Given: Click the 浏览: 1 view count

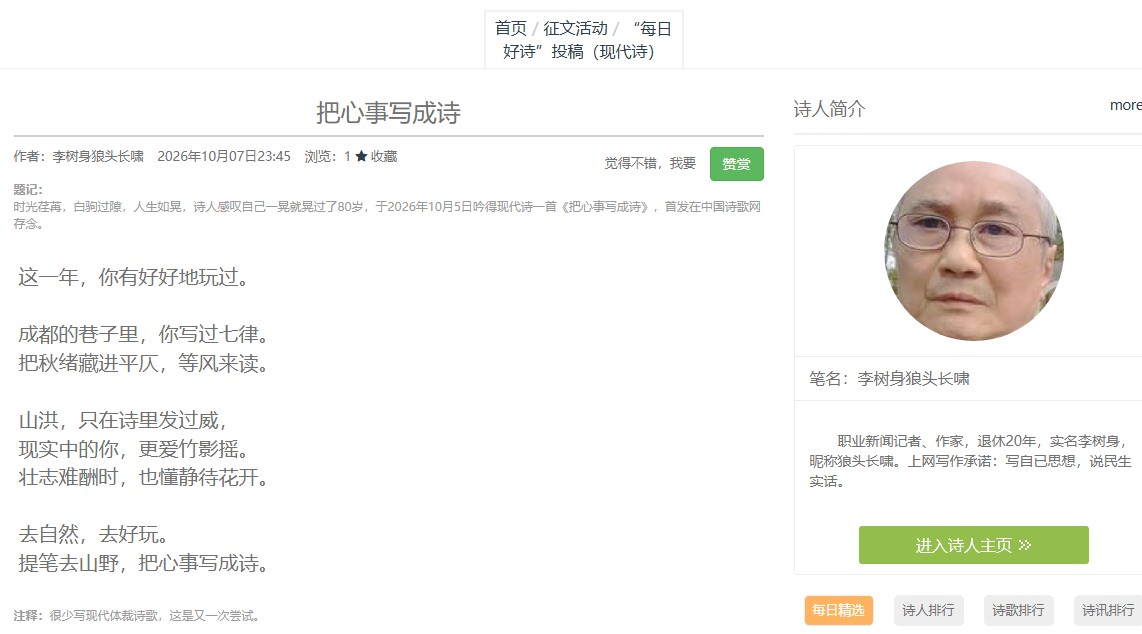Looking at the screenshot, I should [328, 156].
